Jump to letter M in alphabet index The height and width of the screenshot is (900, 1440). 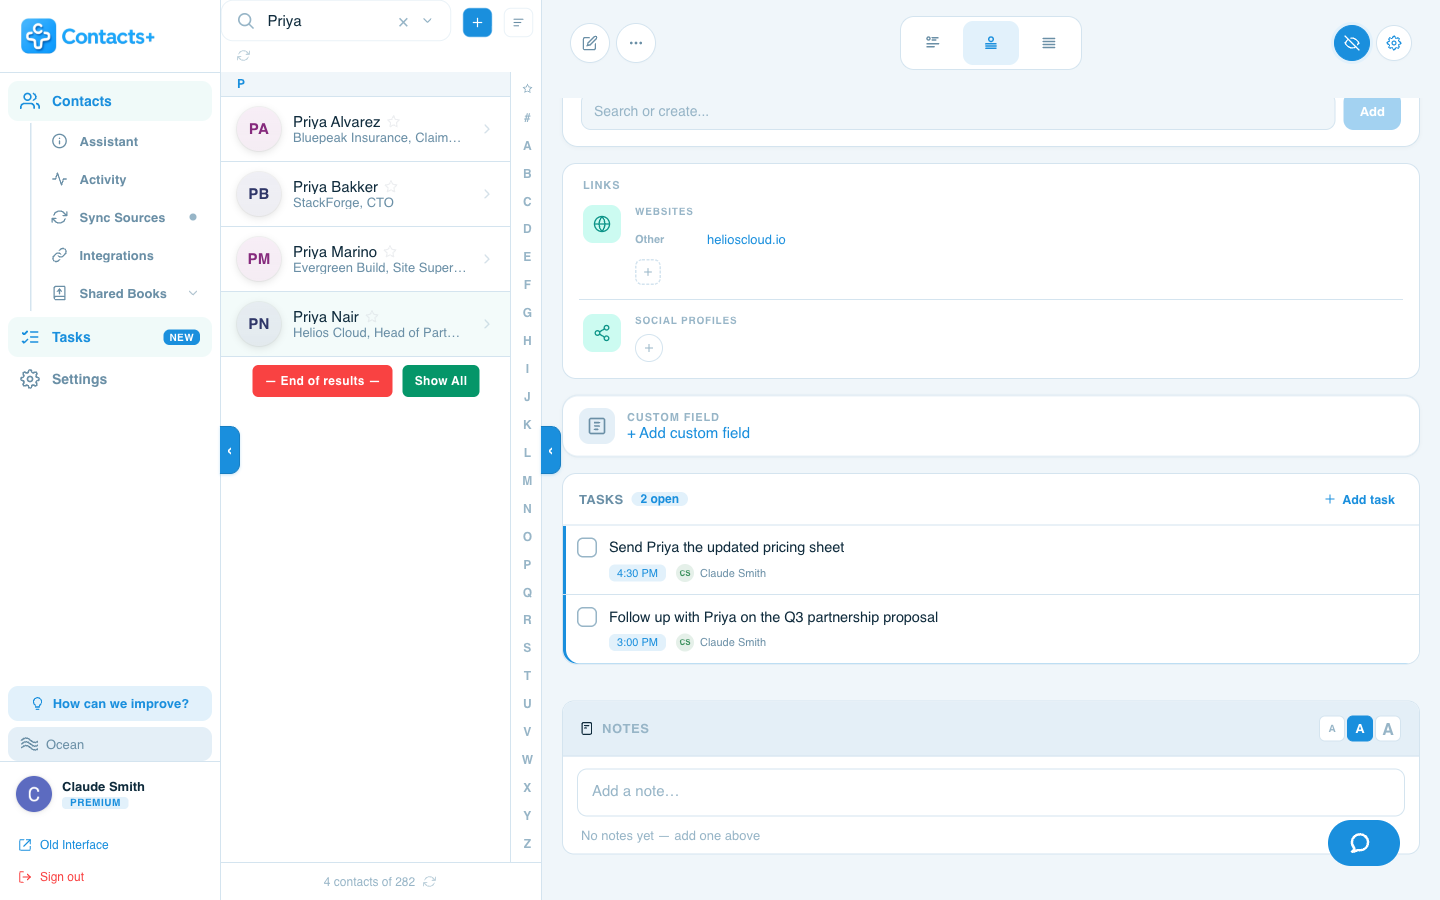click(x=527, y=481)
